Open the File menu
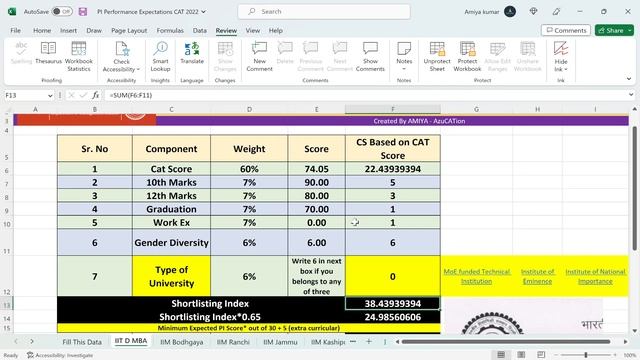Image resolution: width=640 pixels, height=360 pixels. tap(16, 30)
